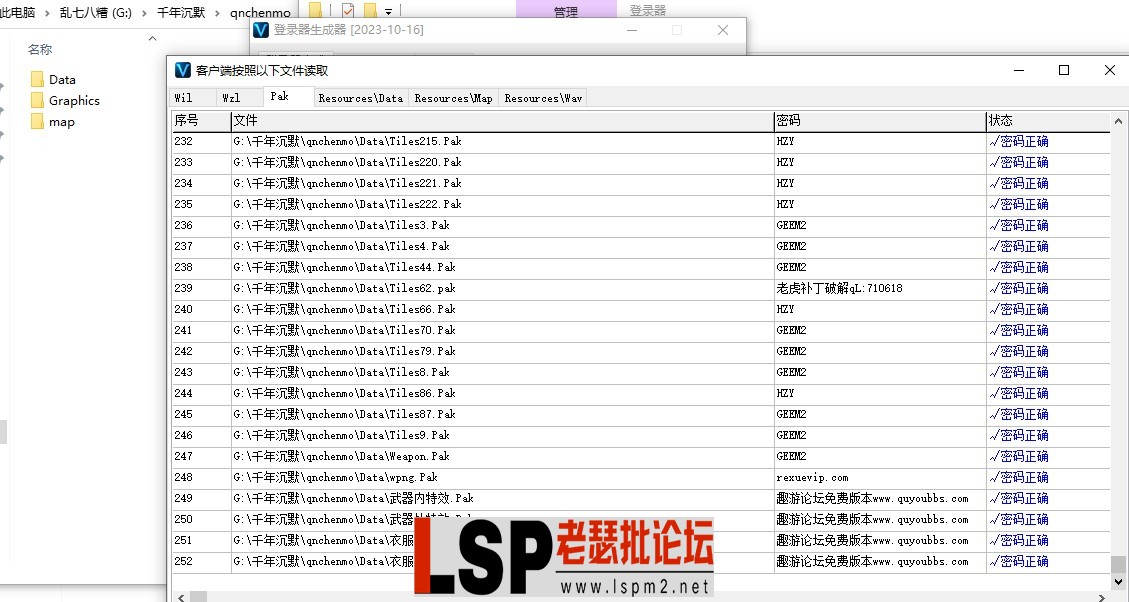This screenshot has height=602, width=1129.
Task: Select the map folder
Action: [61, 122]
